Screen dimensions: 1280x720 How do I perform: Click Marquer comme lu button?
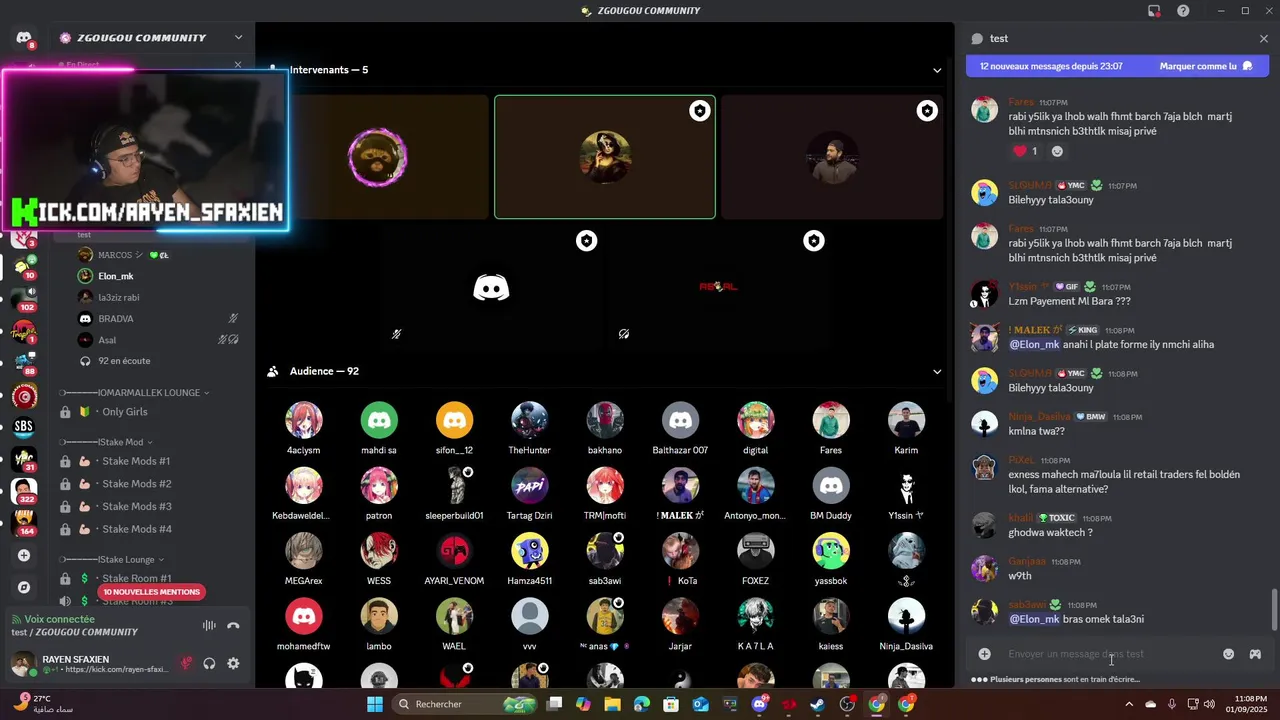1206,66
